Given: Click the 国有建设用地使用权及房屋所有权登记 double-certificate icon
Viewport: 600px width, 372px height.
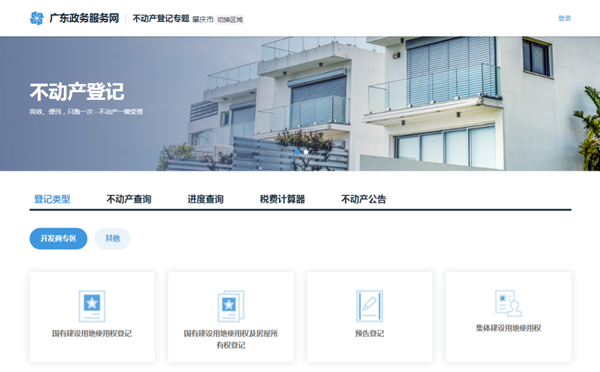Looking at the screenshot, I should [x=231, y=306].
